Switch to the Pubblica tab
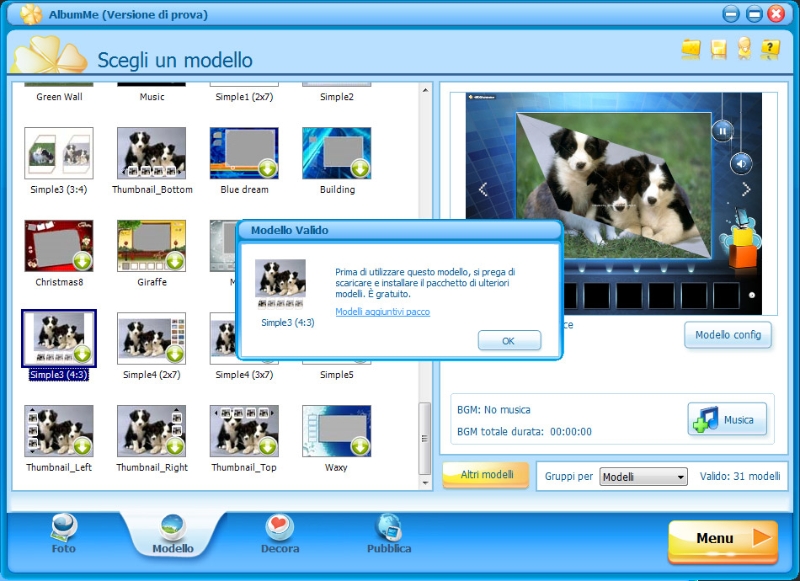 tap(389, 534)
